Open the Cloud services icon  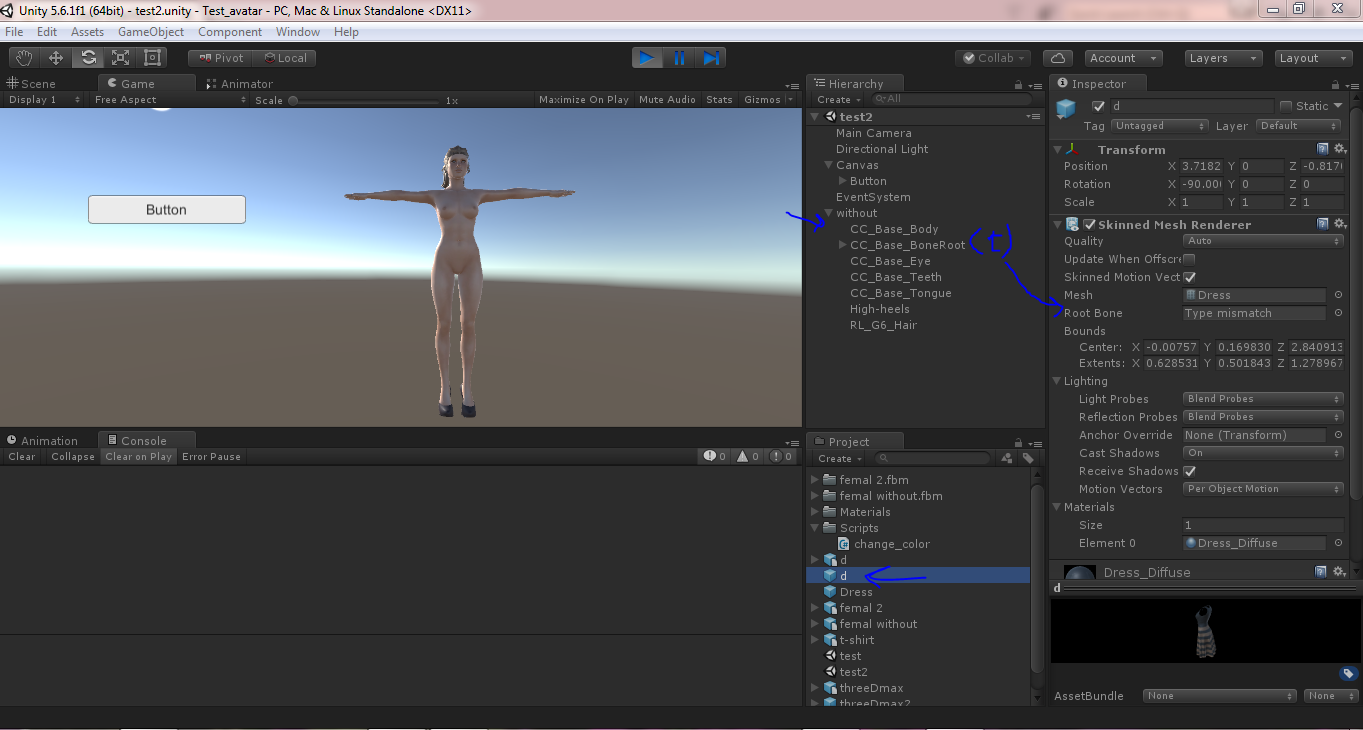coord(1057,58)
